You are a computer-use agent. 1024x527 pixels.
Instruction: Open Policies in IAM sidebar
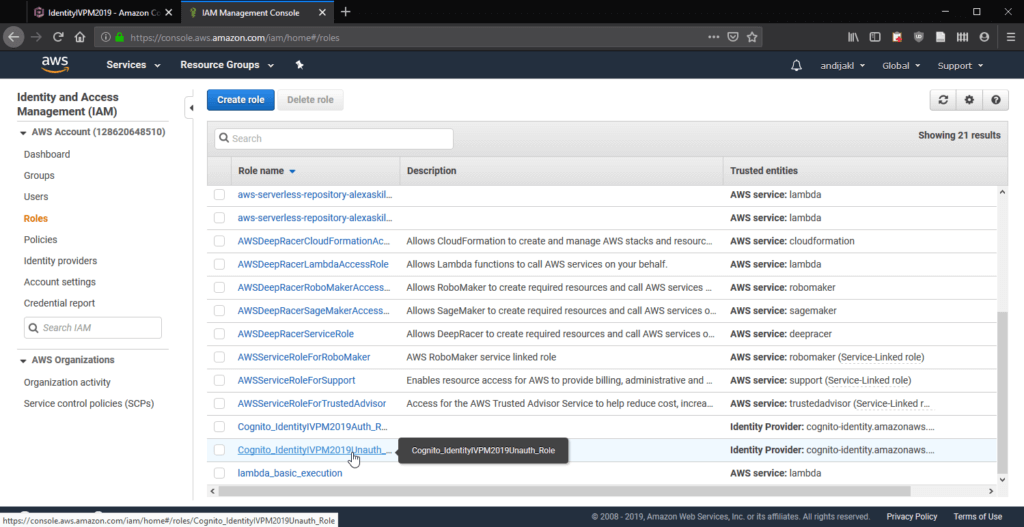pyautogui.click(x=40, y=240)
